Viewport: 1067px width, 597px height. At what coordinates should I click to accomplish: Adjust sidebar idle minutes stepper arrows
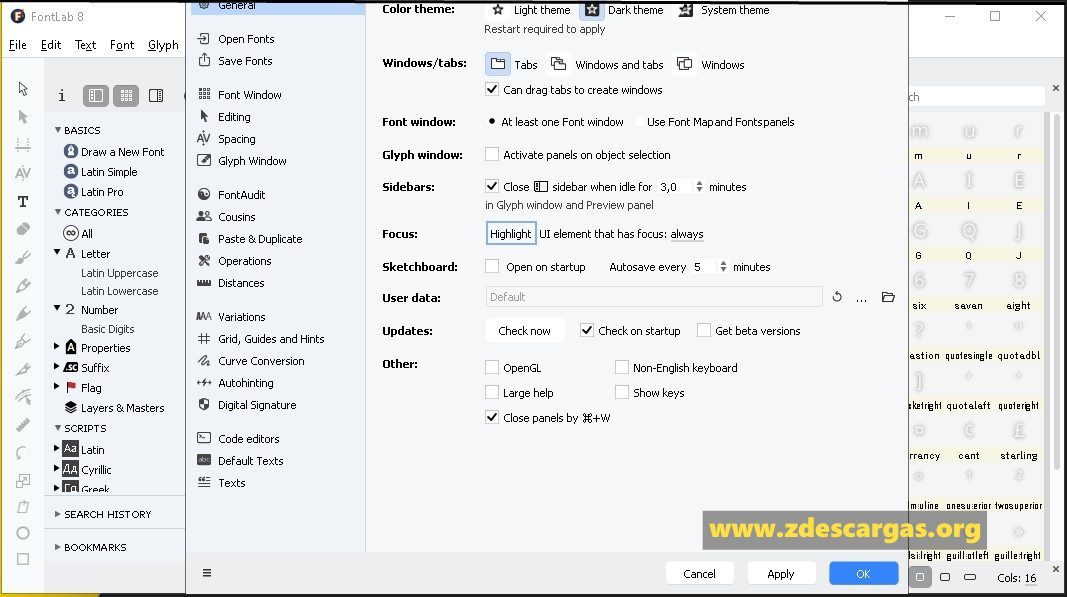coord(699,187)
